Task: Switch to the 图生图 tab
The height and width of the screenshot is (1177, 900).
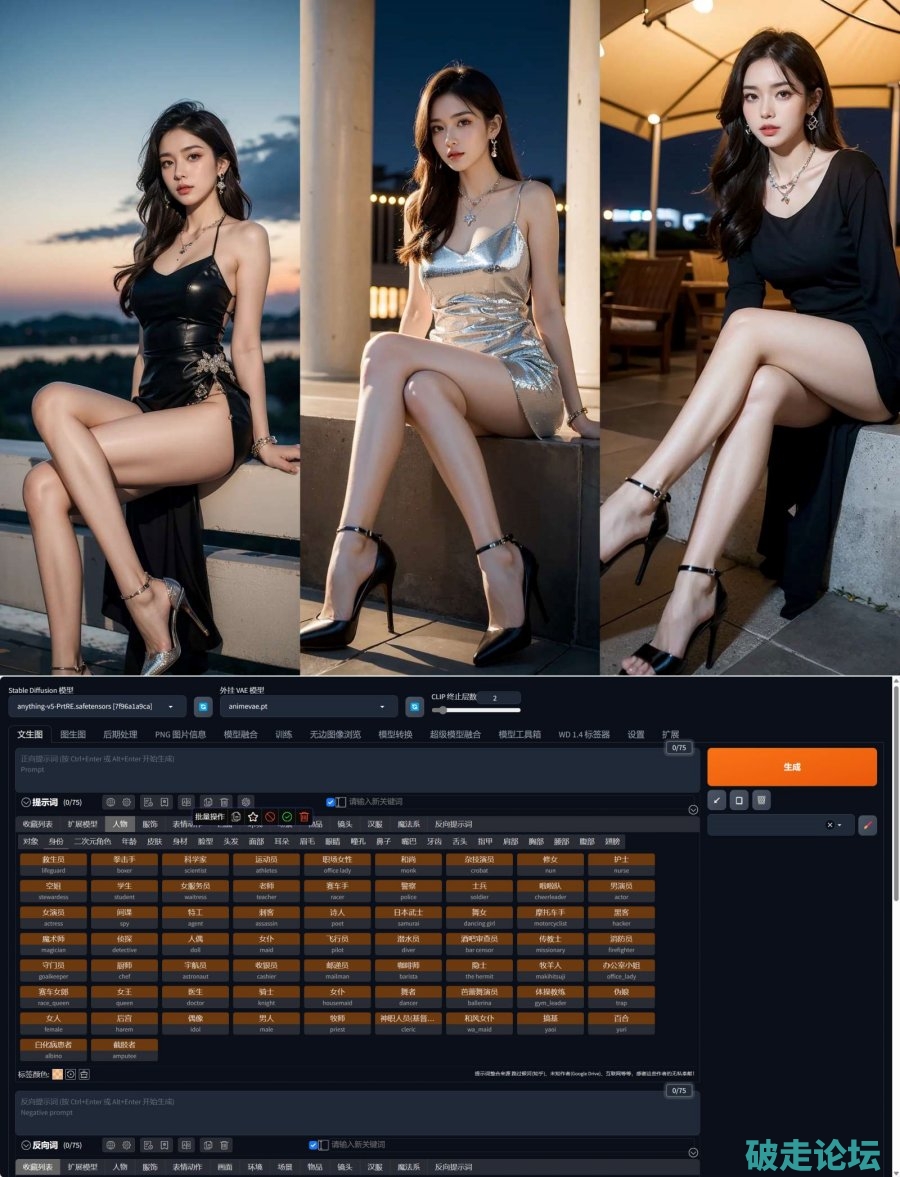Action: click(73, 734)
